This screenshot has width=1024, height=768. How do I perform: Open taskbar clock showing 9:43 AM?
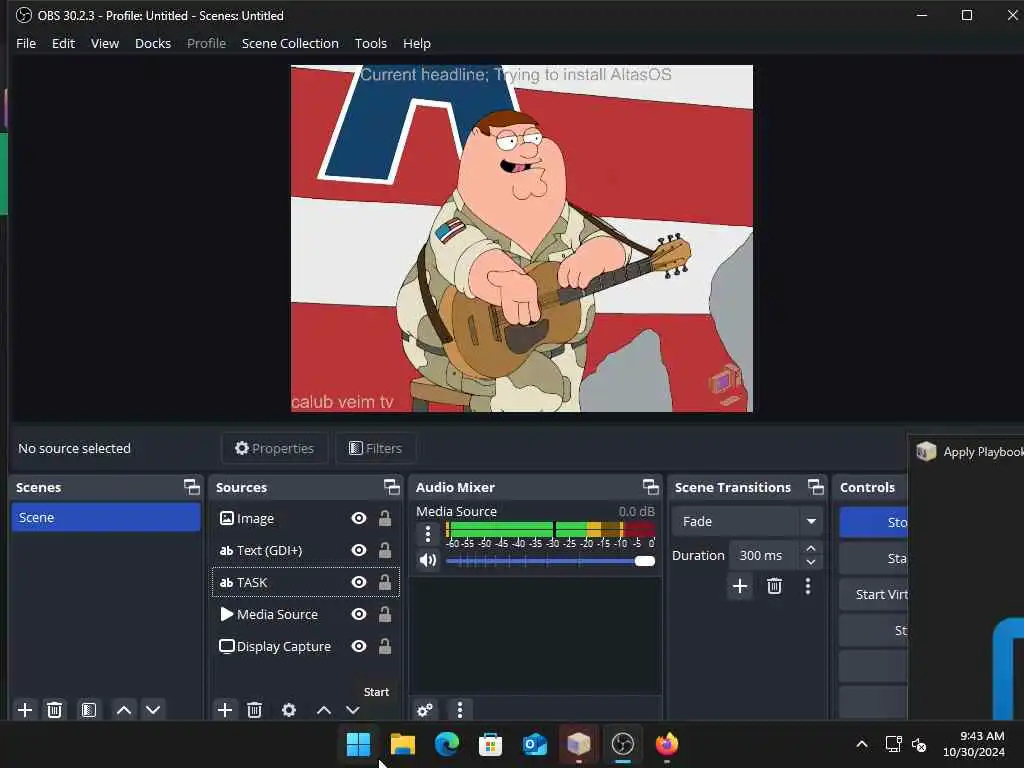pos(974,744)
